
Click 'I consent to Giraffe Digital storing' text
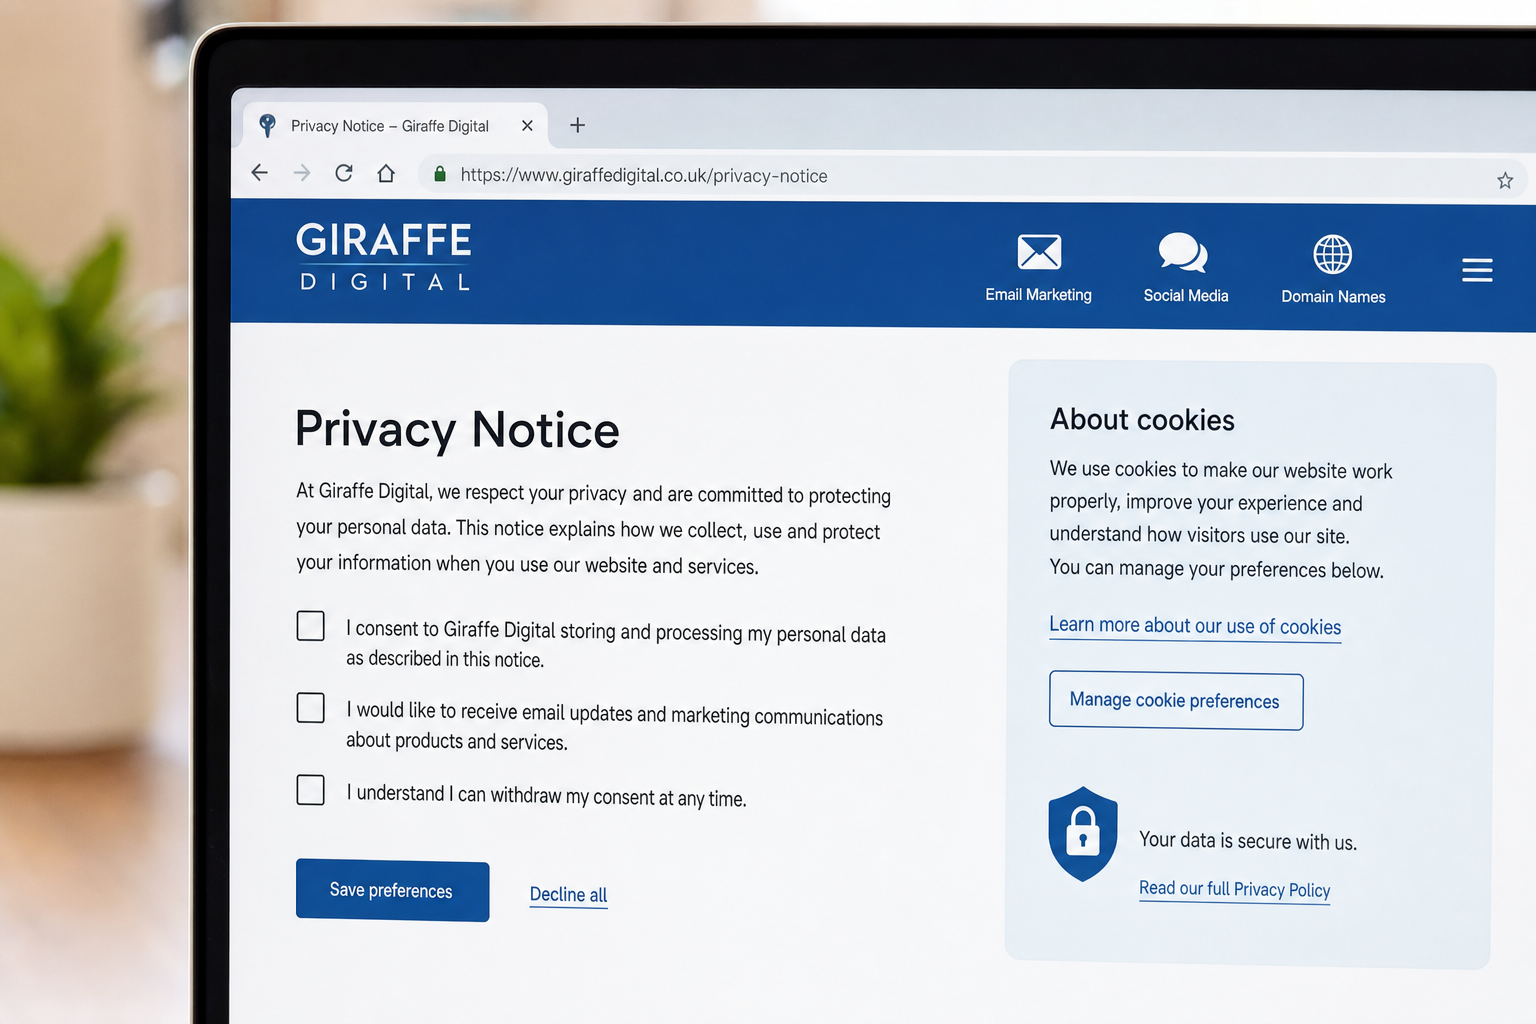pyautogui.click(x=616, y=644)
